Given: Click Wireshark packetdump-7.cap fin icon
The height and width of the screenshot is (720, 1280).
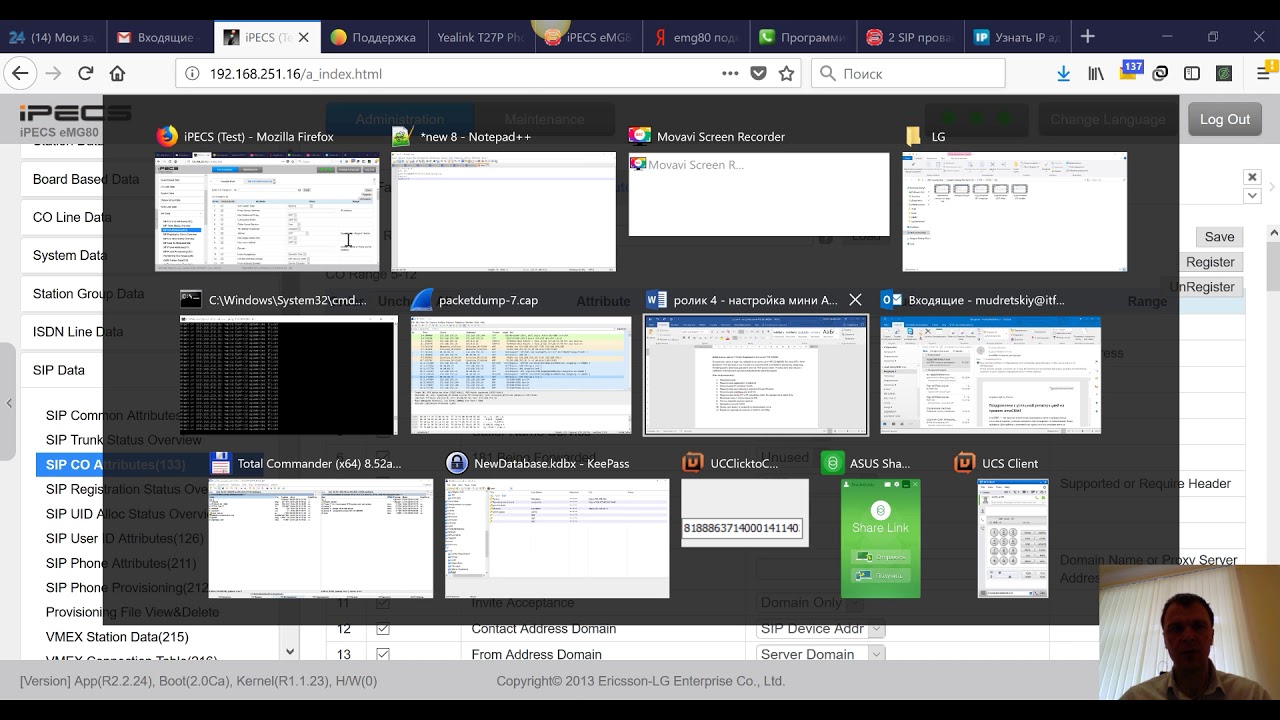Looking at the screenshot, I should point(422,299).
